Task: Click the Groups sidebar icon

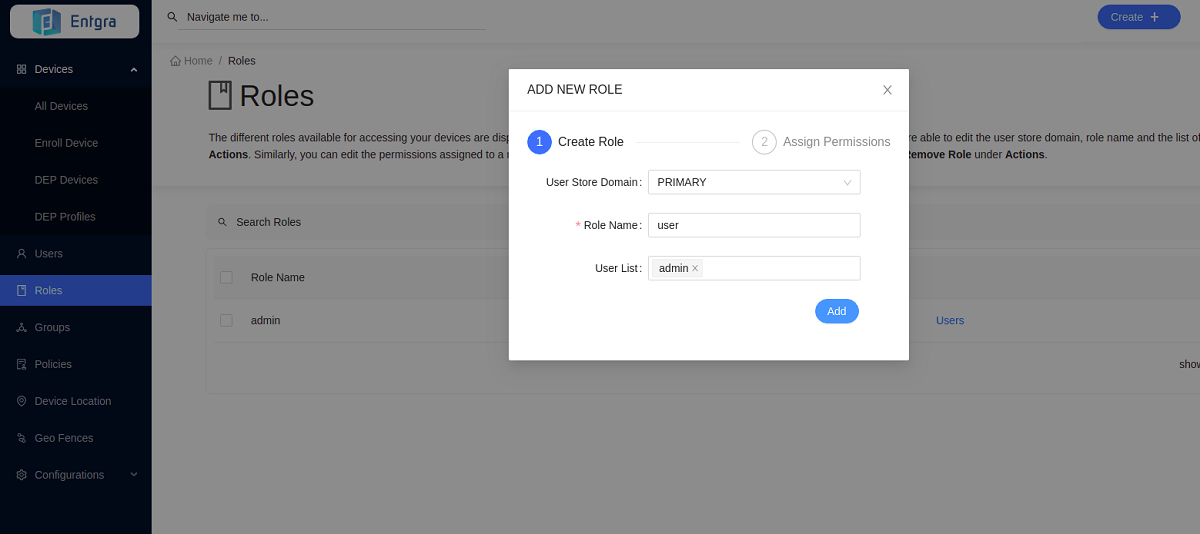Action: [x=21, y=327]
